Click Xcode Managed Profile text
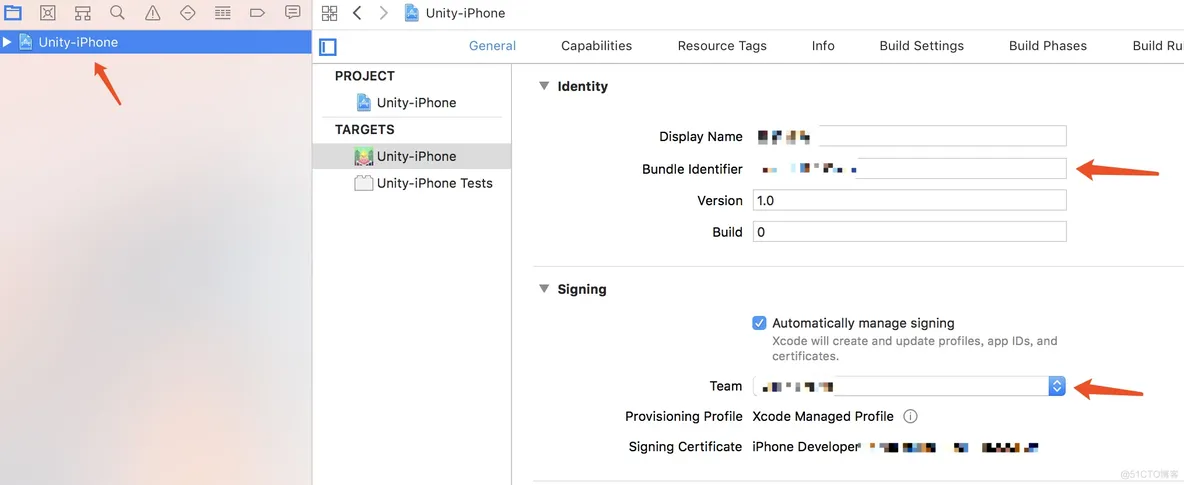The image size is (1184, 485). [x=823, y=416]
